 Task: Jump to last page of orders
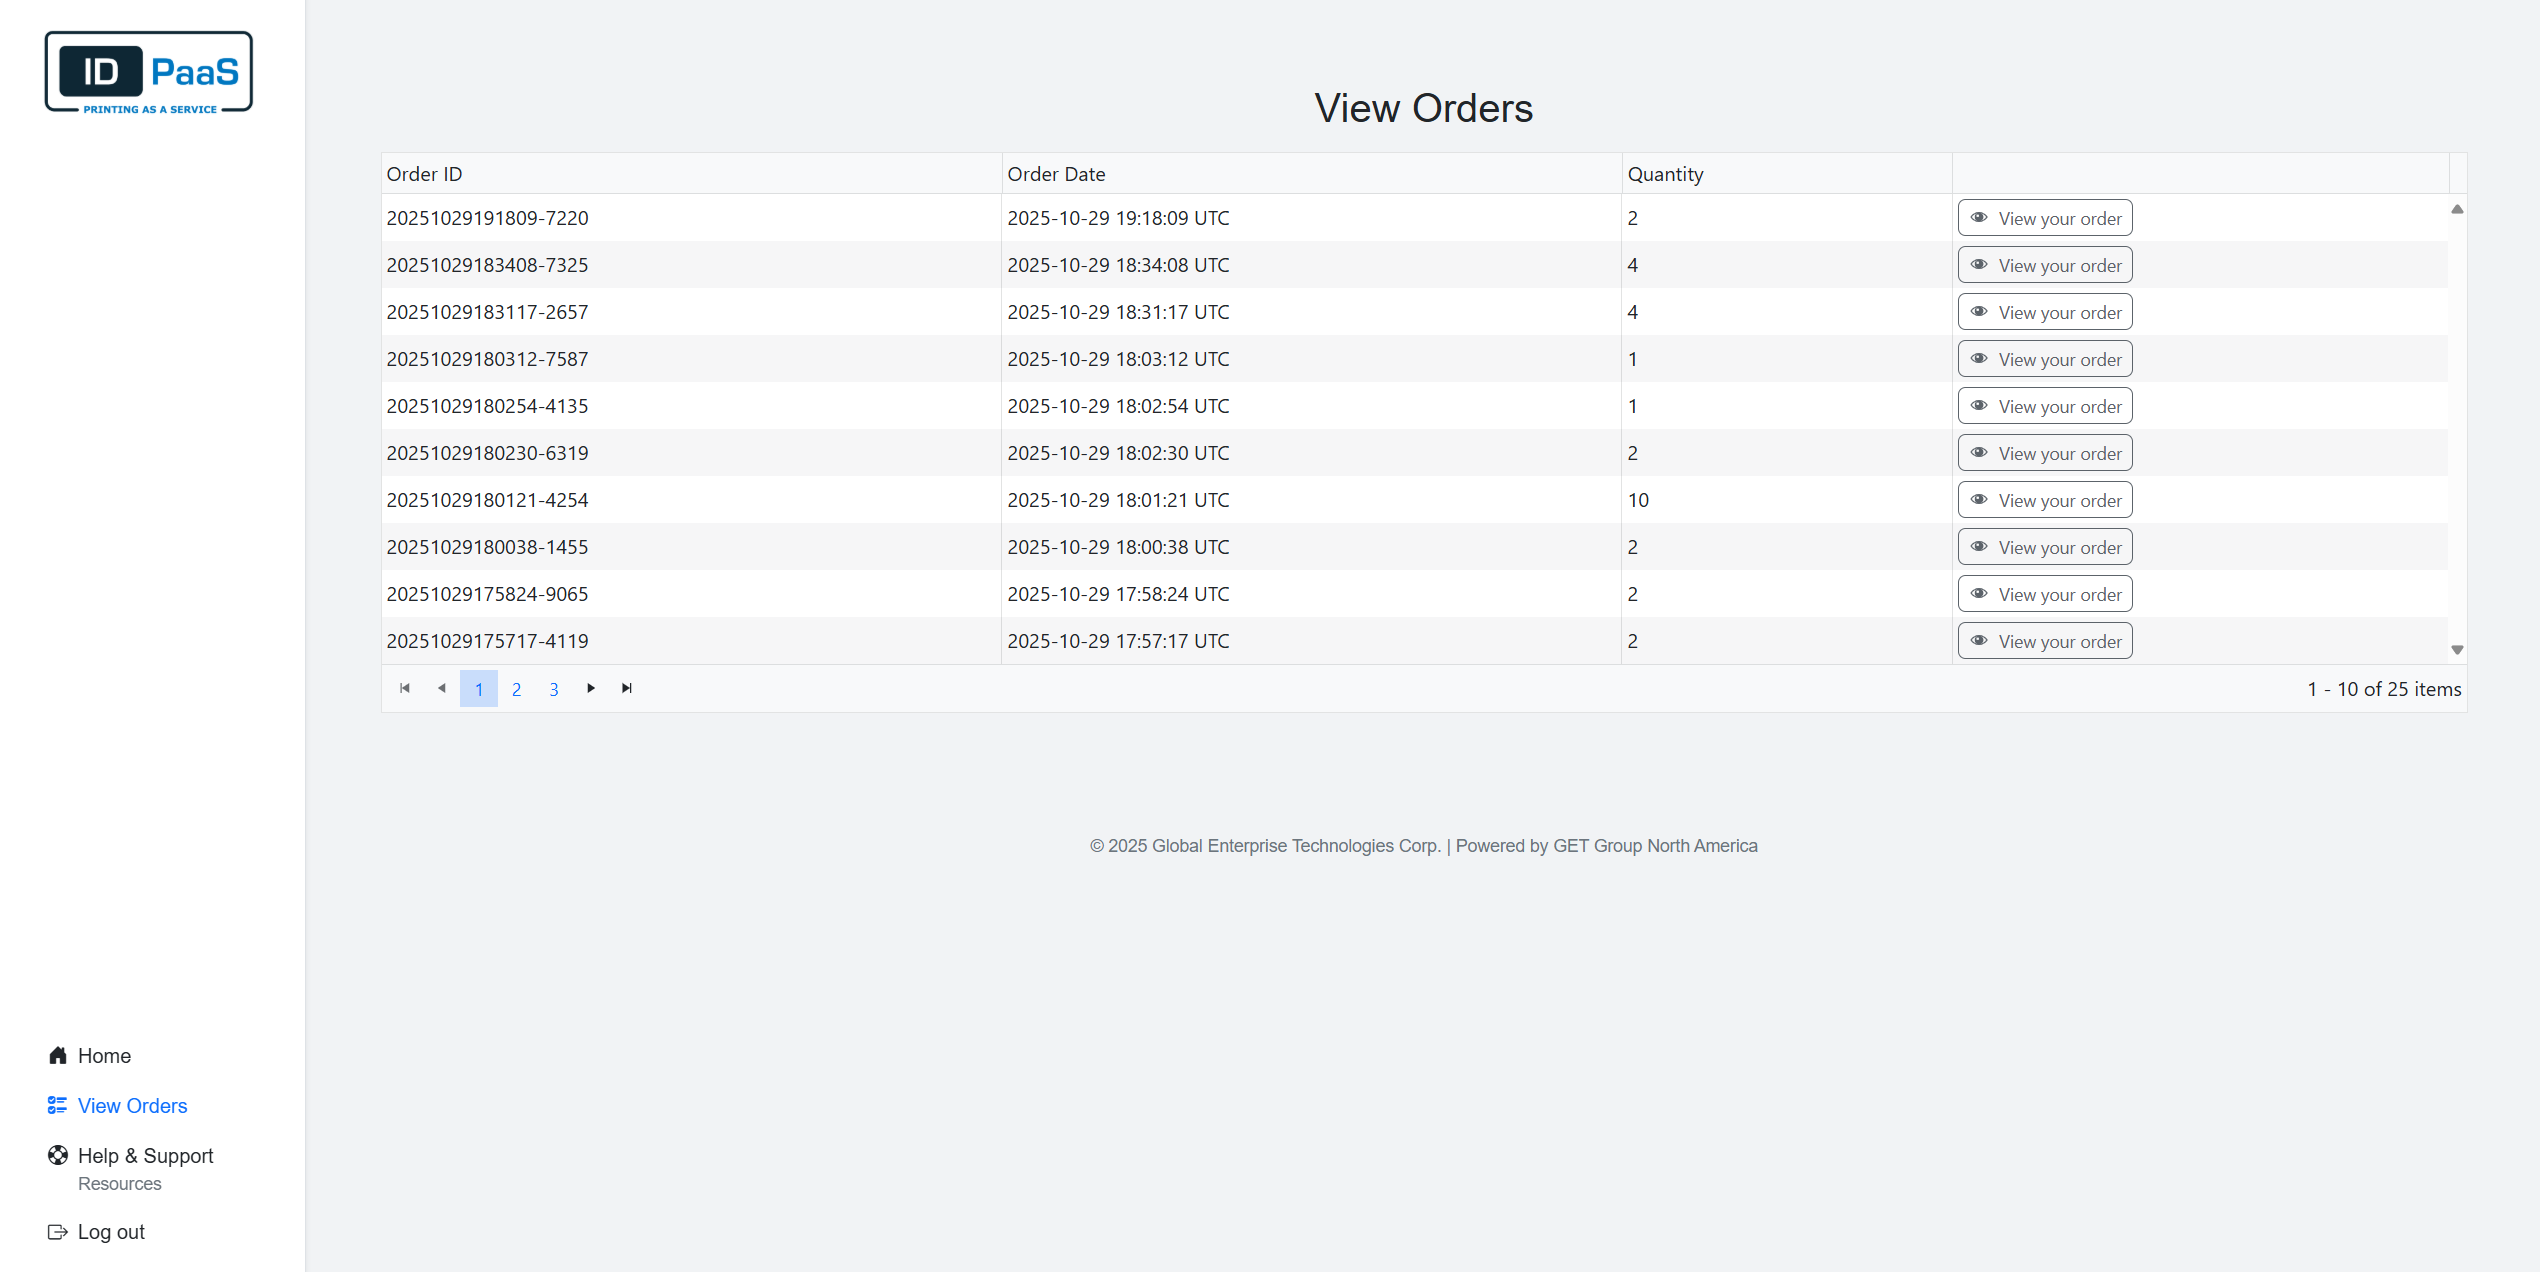pyautogui.click(x=627, y=688)
